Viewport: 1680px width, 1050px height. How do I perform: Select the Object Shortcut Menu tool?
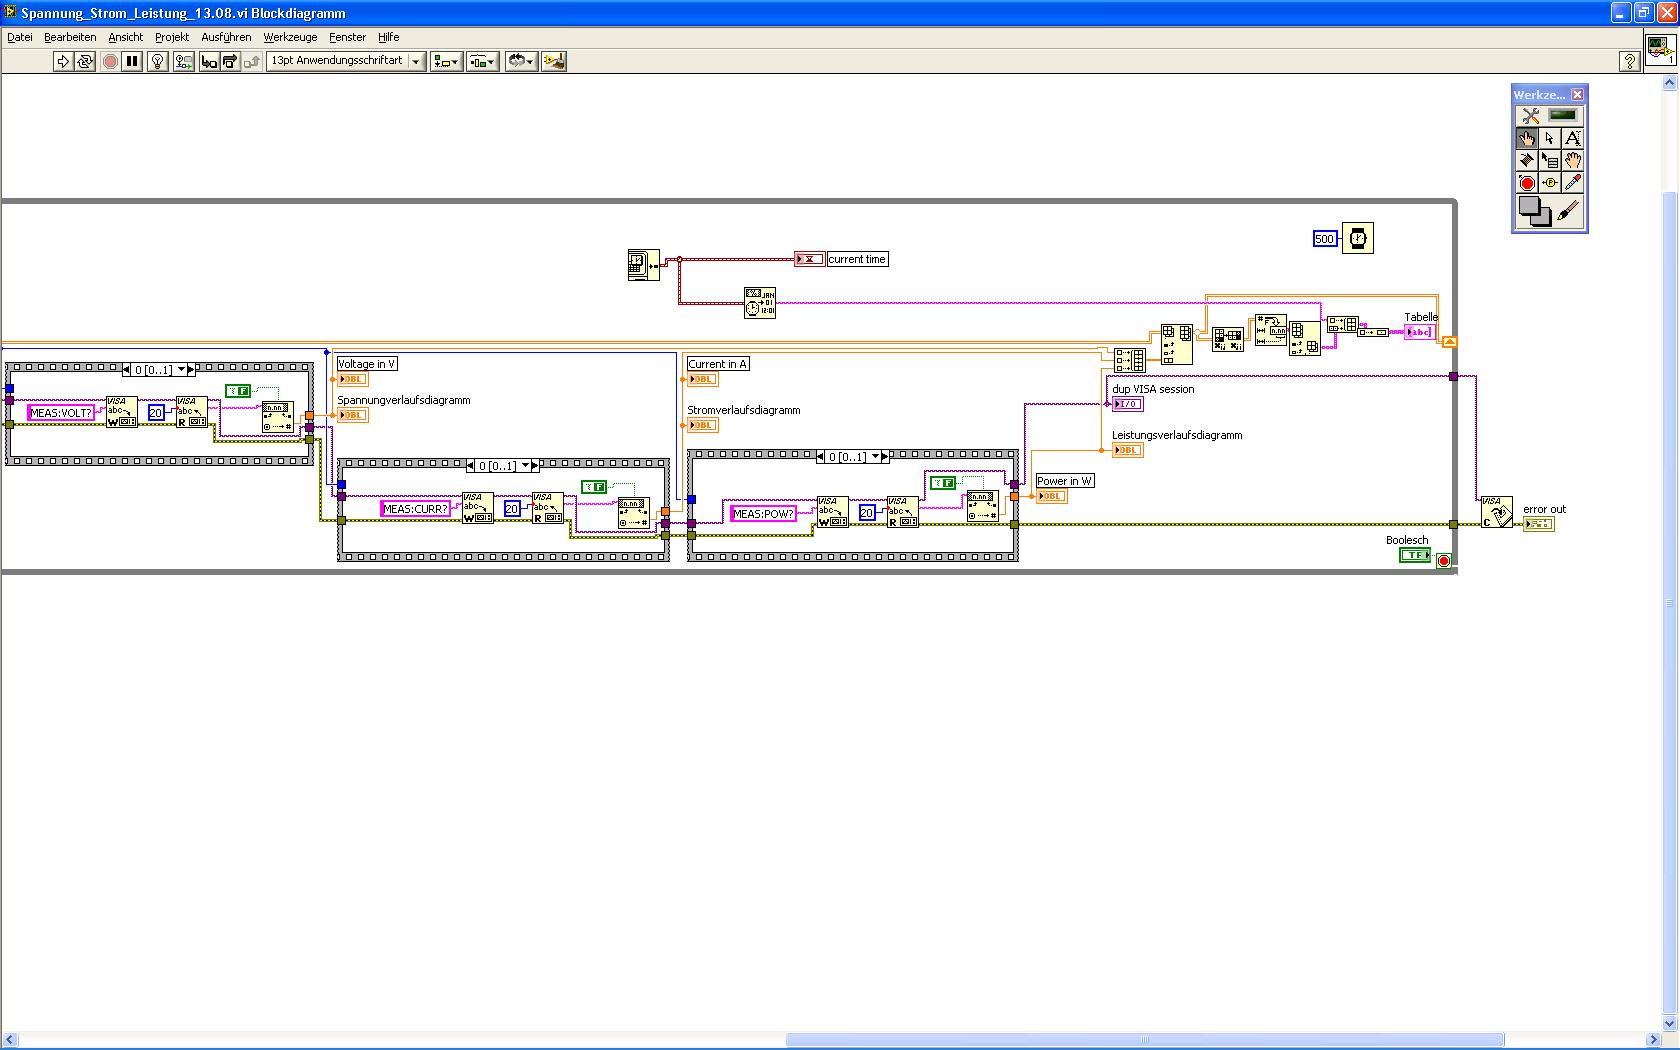1550,160
